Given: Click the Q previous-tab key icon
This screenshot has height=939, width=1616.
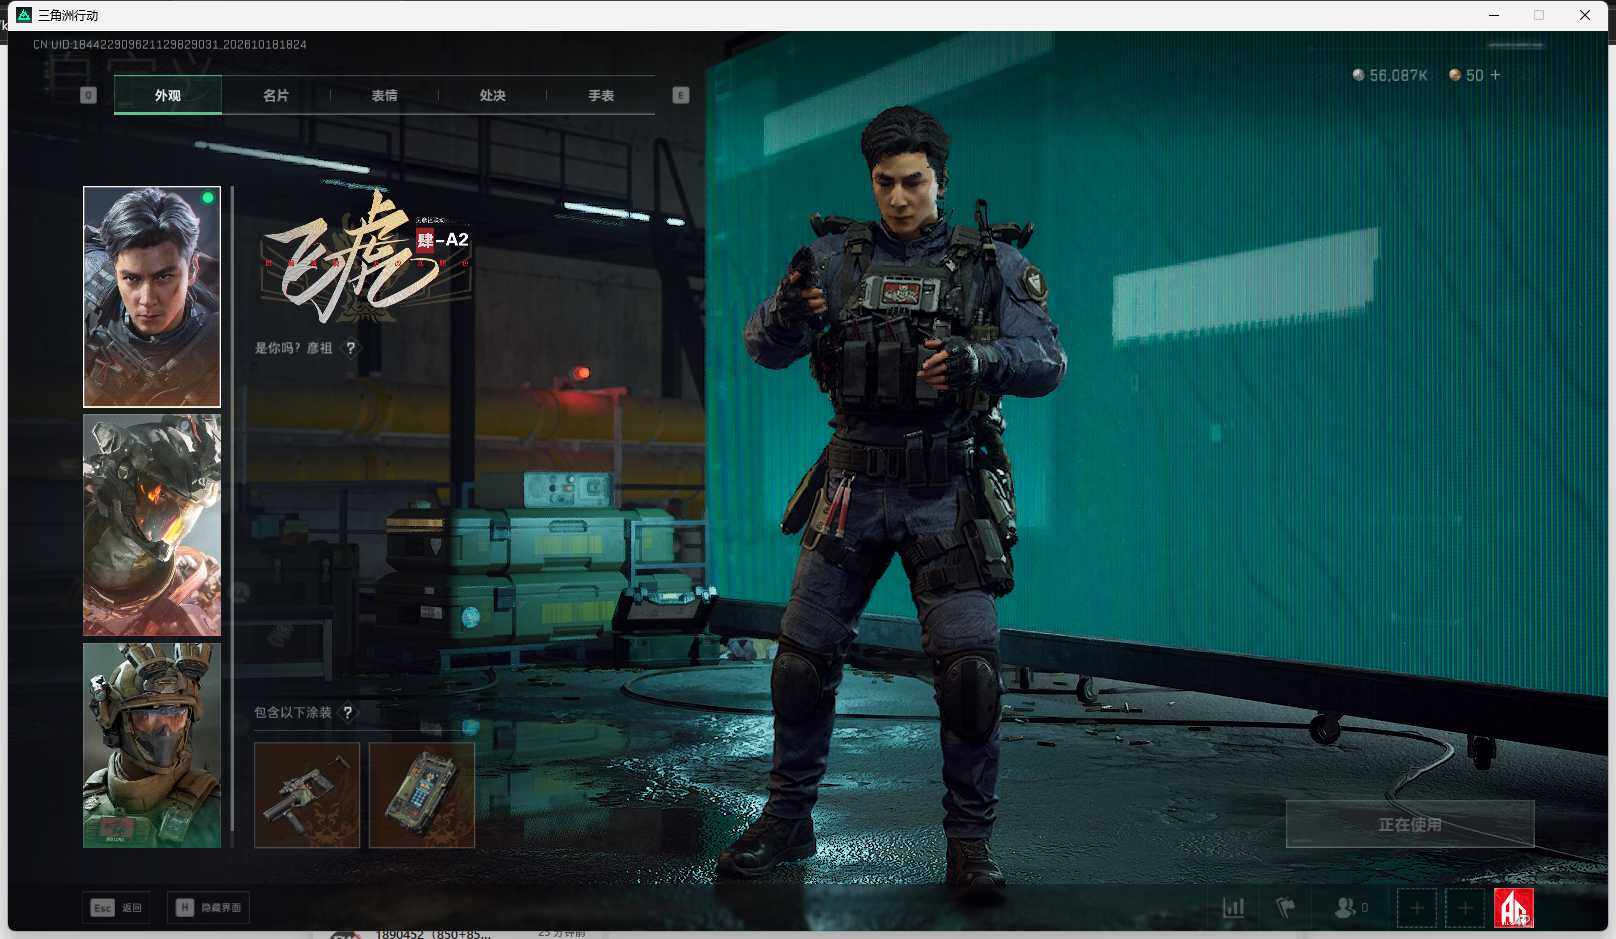Looking at the screenshot, I should (88, 95).
